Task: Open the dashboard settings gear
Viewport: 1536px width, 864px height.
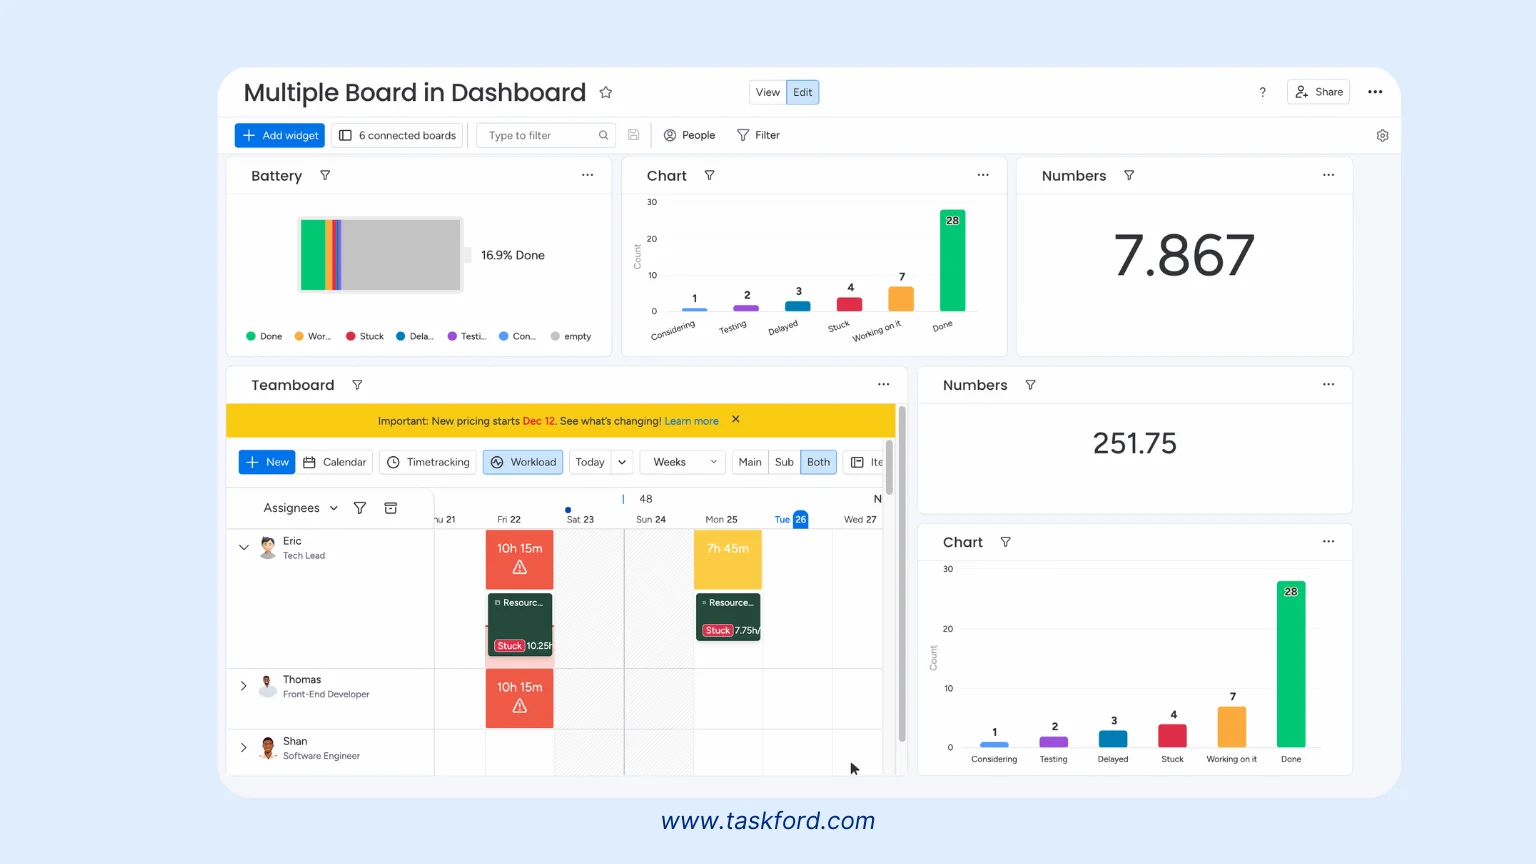Action: click(x=1382, y=135)
